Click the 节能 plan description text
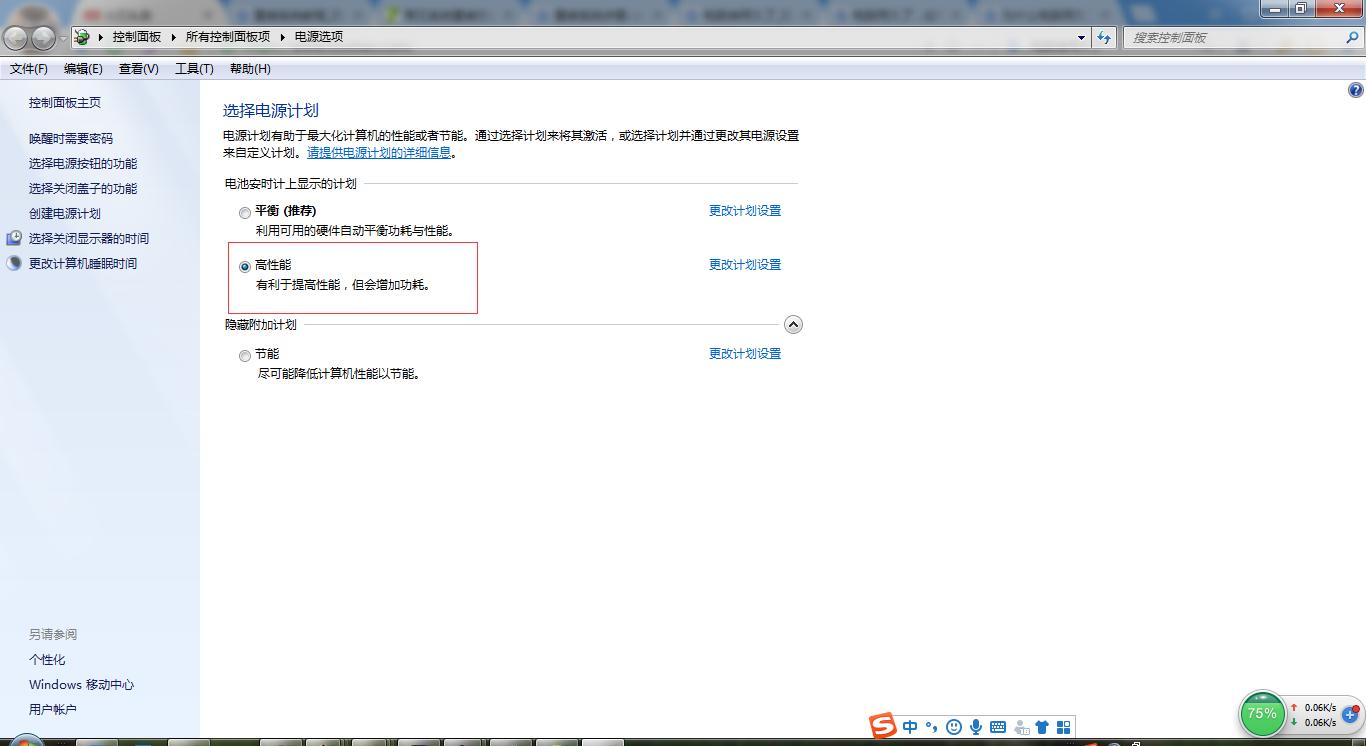The image size is (1366, 746). click(339, 374)
